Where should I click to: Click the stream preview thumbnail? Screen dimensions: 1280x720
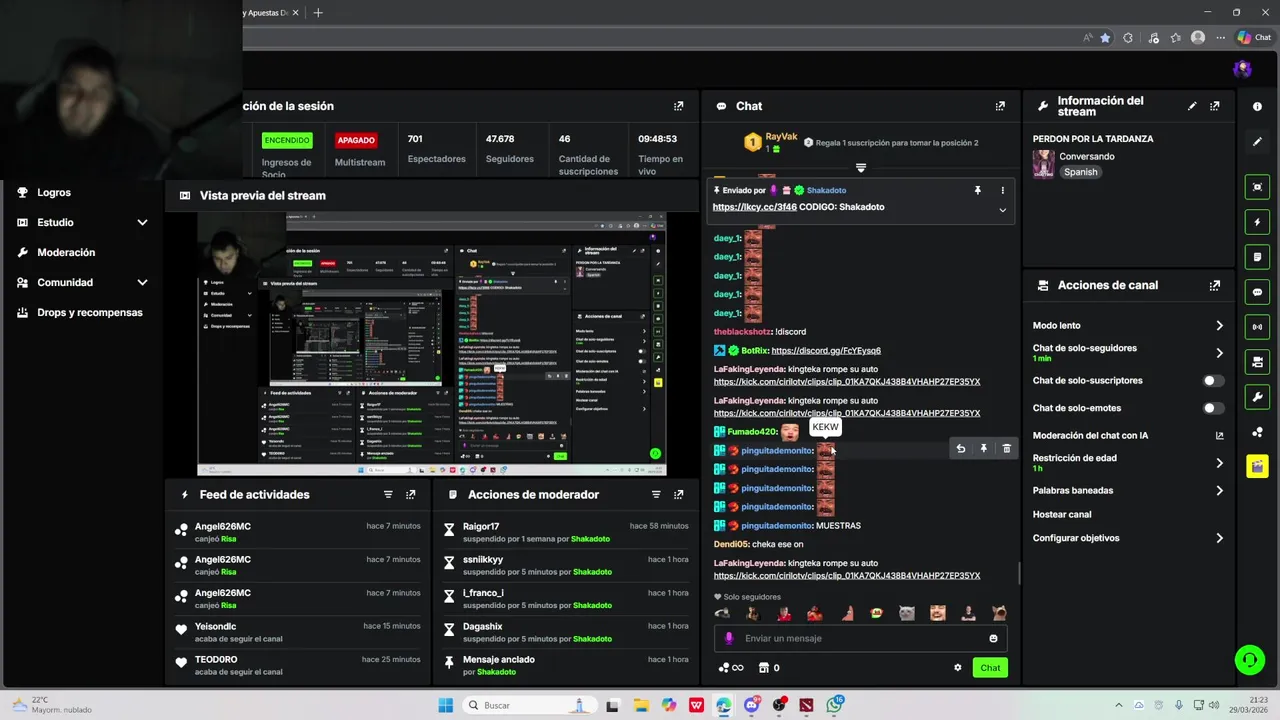click(432, 343)
